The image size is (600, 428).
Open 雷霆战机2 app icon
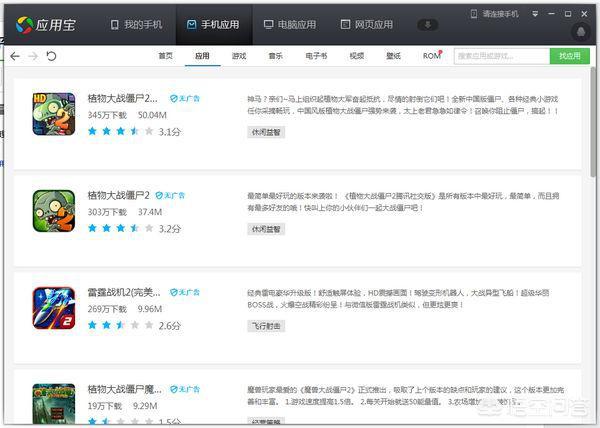click(x=54, y=308)
